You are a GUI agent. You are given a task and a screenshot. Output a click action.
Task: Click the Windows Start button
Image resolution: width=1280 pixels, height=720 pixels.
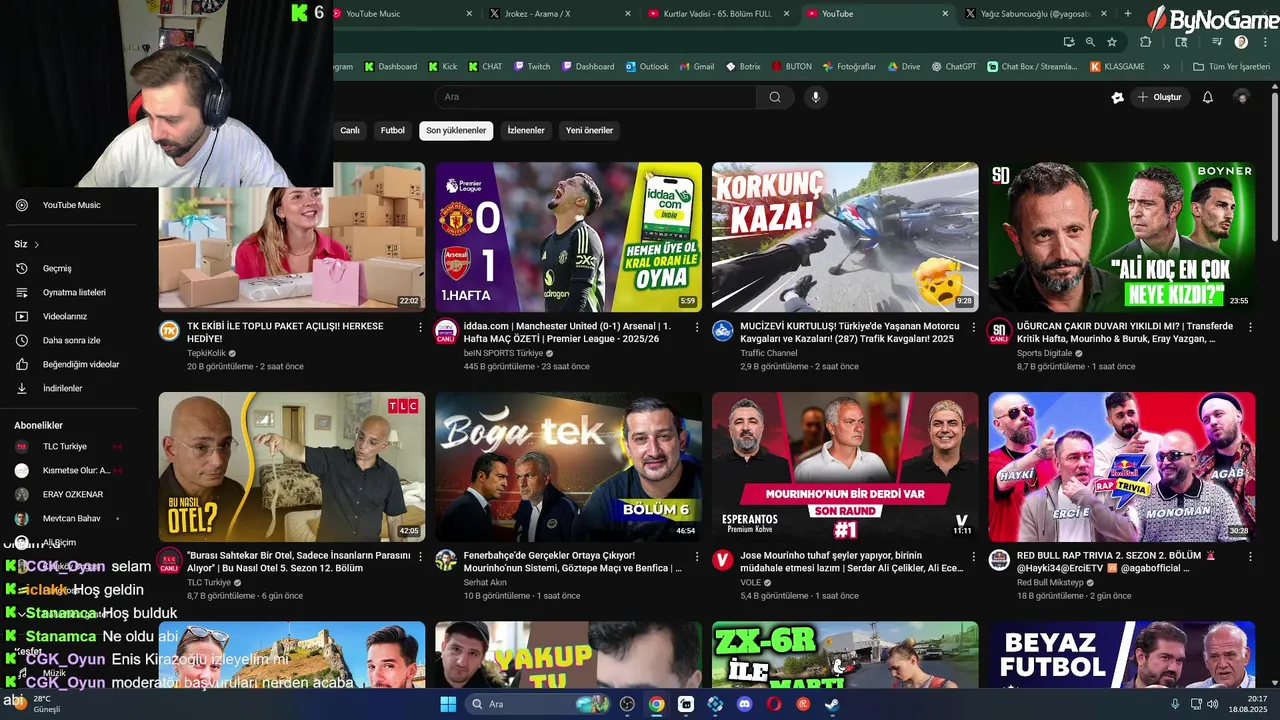click(448, 704)
